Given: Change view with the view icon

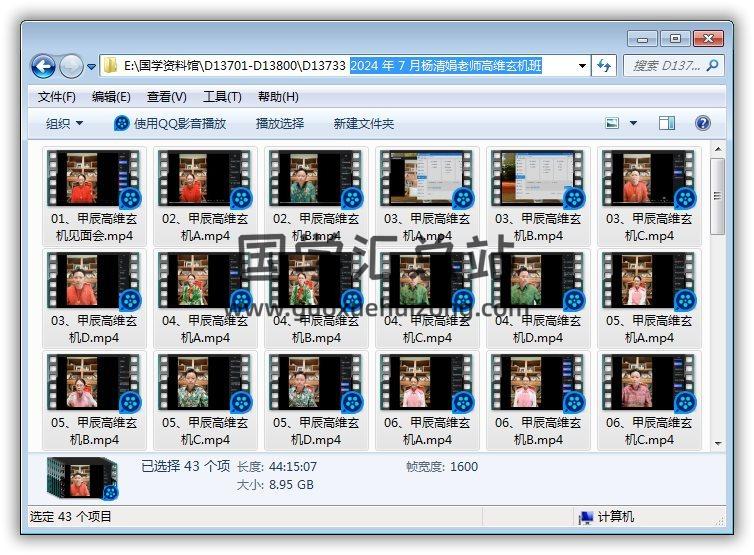Looking at the screenshot, I should pyautogui.click(x=612, y=124).
